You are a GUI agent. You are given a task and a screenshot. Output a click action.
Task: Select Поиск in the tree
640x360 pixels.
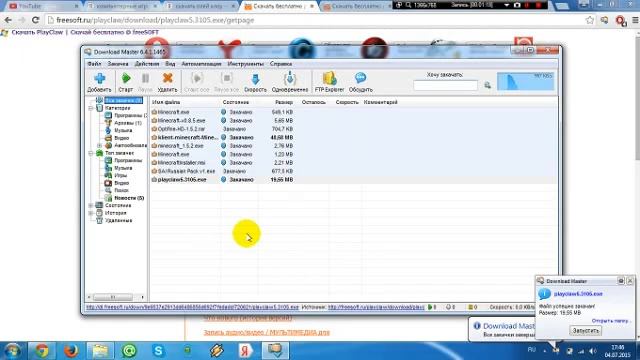(x=122, y=191)
